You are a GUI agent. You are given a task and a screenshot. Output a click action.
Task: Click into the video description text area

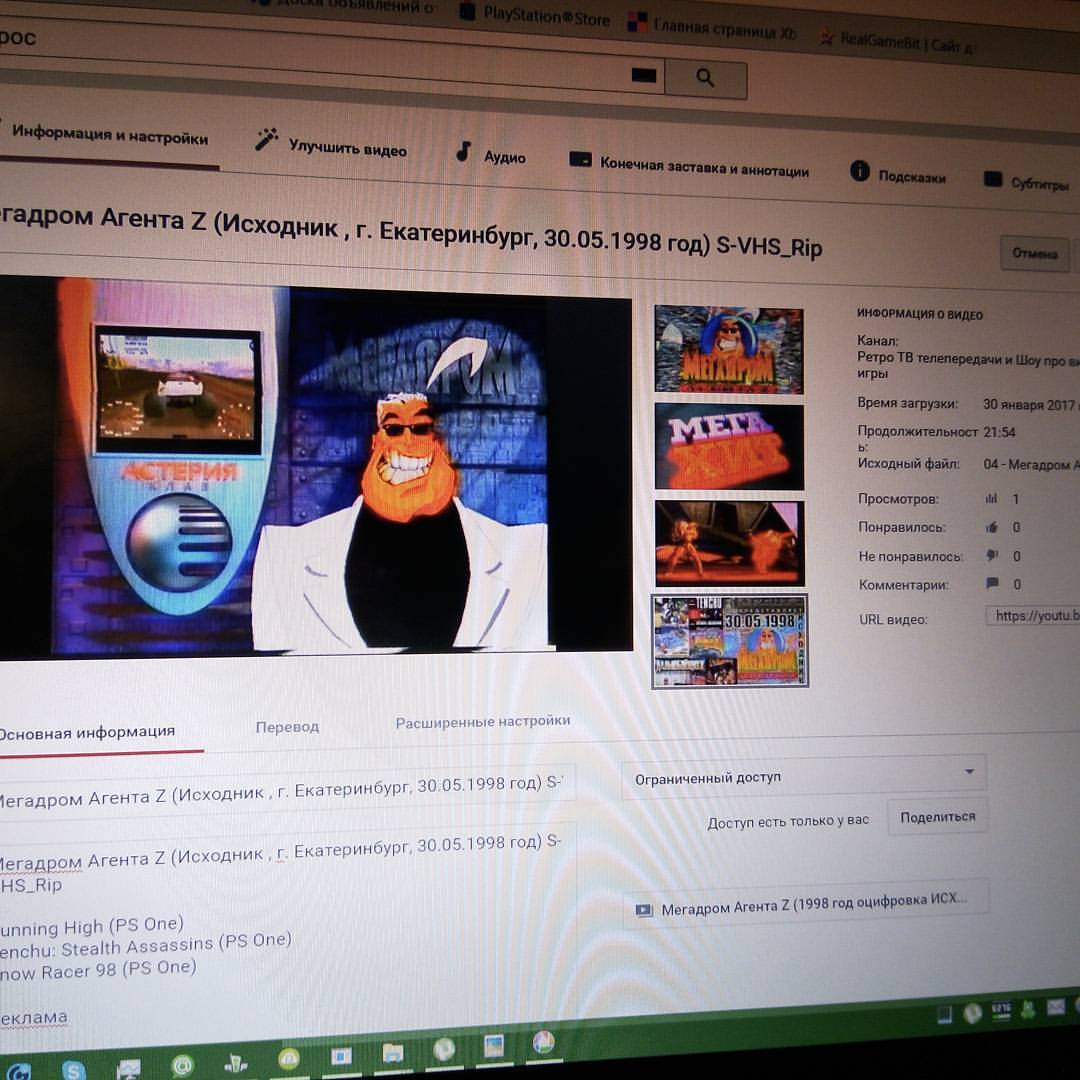(x=288, y=930)
